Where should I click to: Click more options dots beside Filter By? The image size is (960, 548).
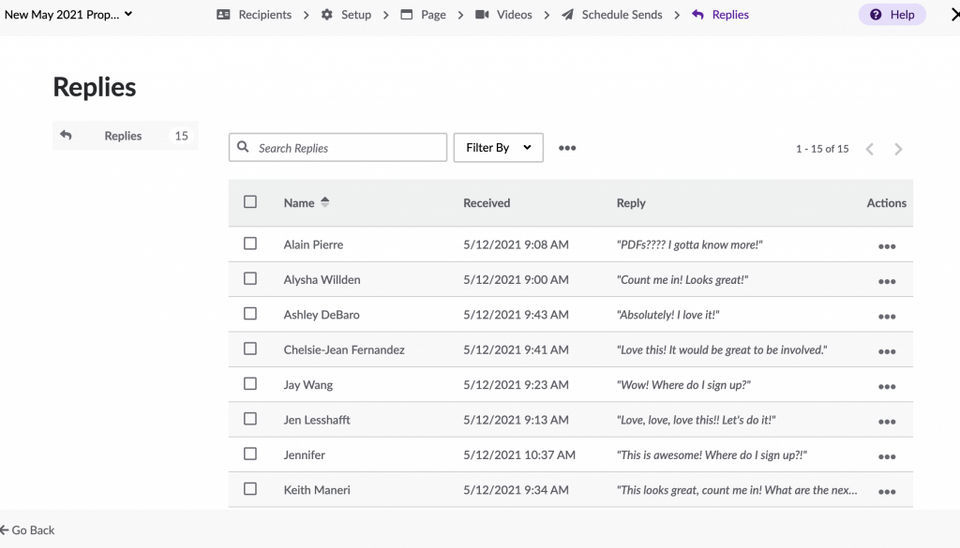[567, 148]
